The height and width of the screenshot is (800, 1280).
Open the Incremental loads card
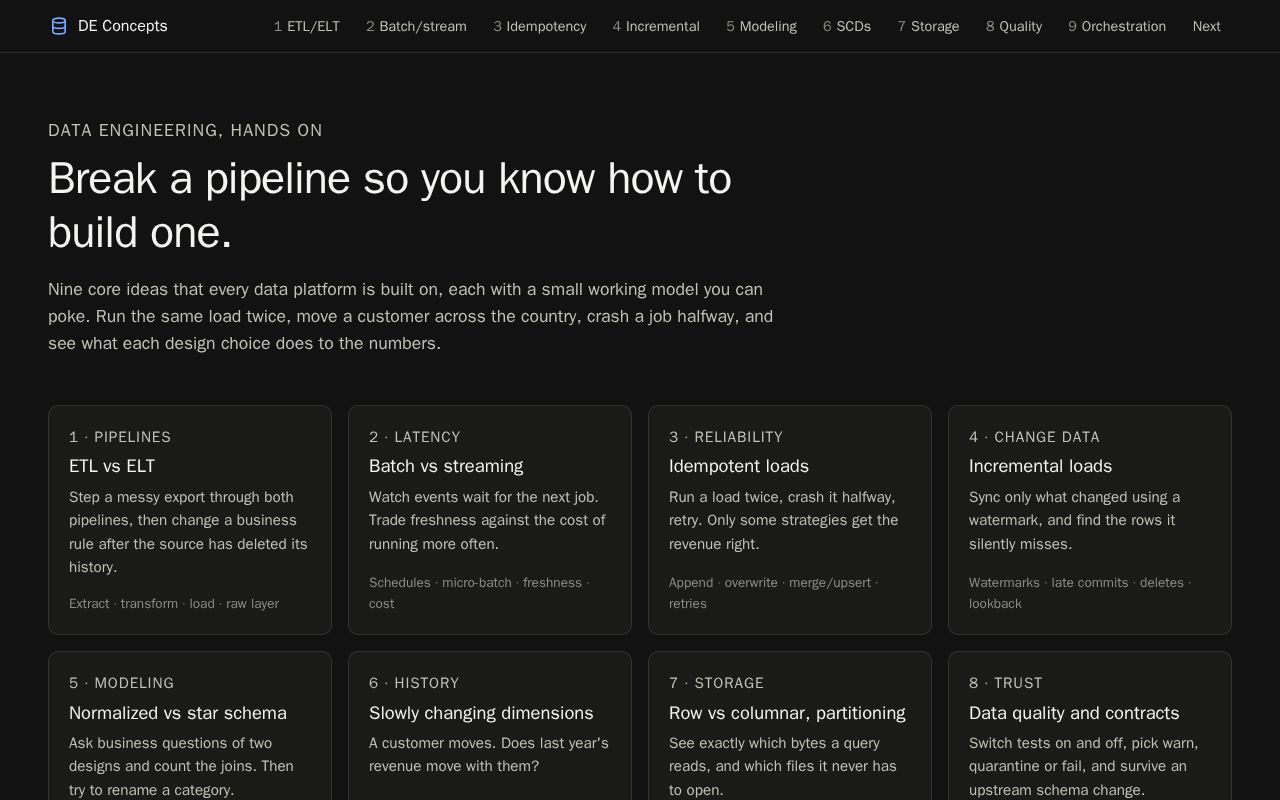pyautogui.click(x=1090, y=520)
